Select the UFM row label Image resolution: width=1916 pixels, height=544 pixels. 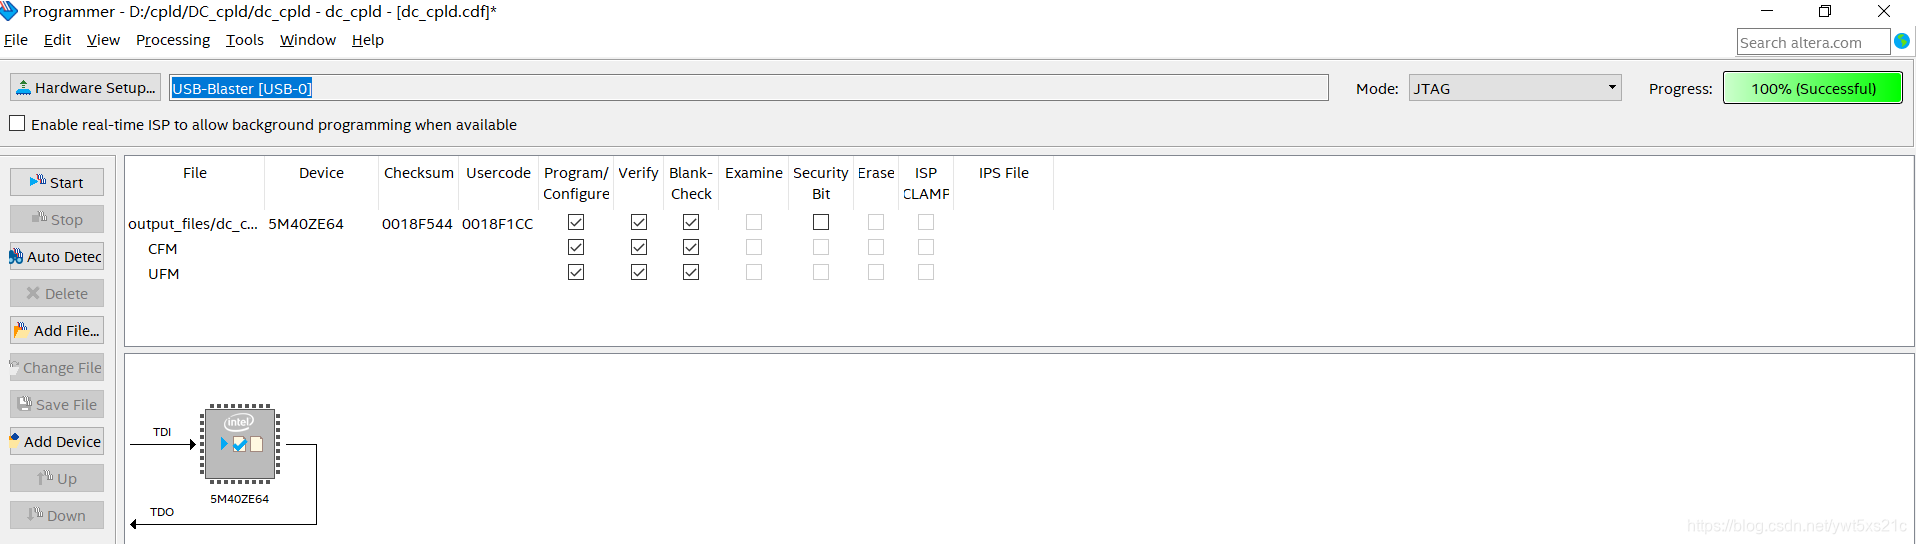click(164, 274)
